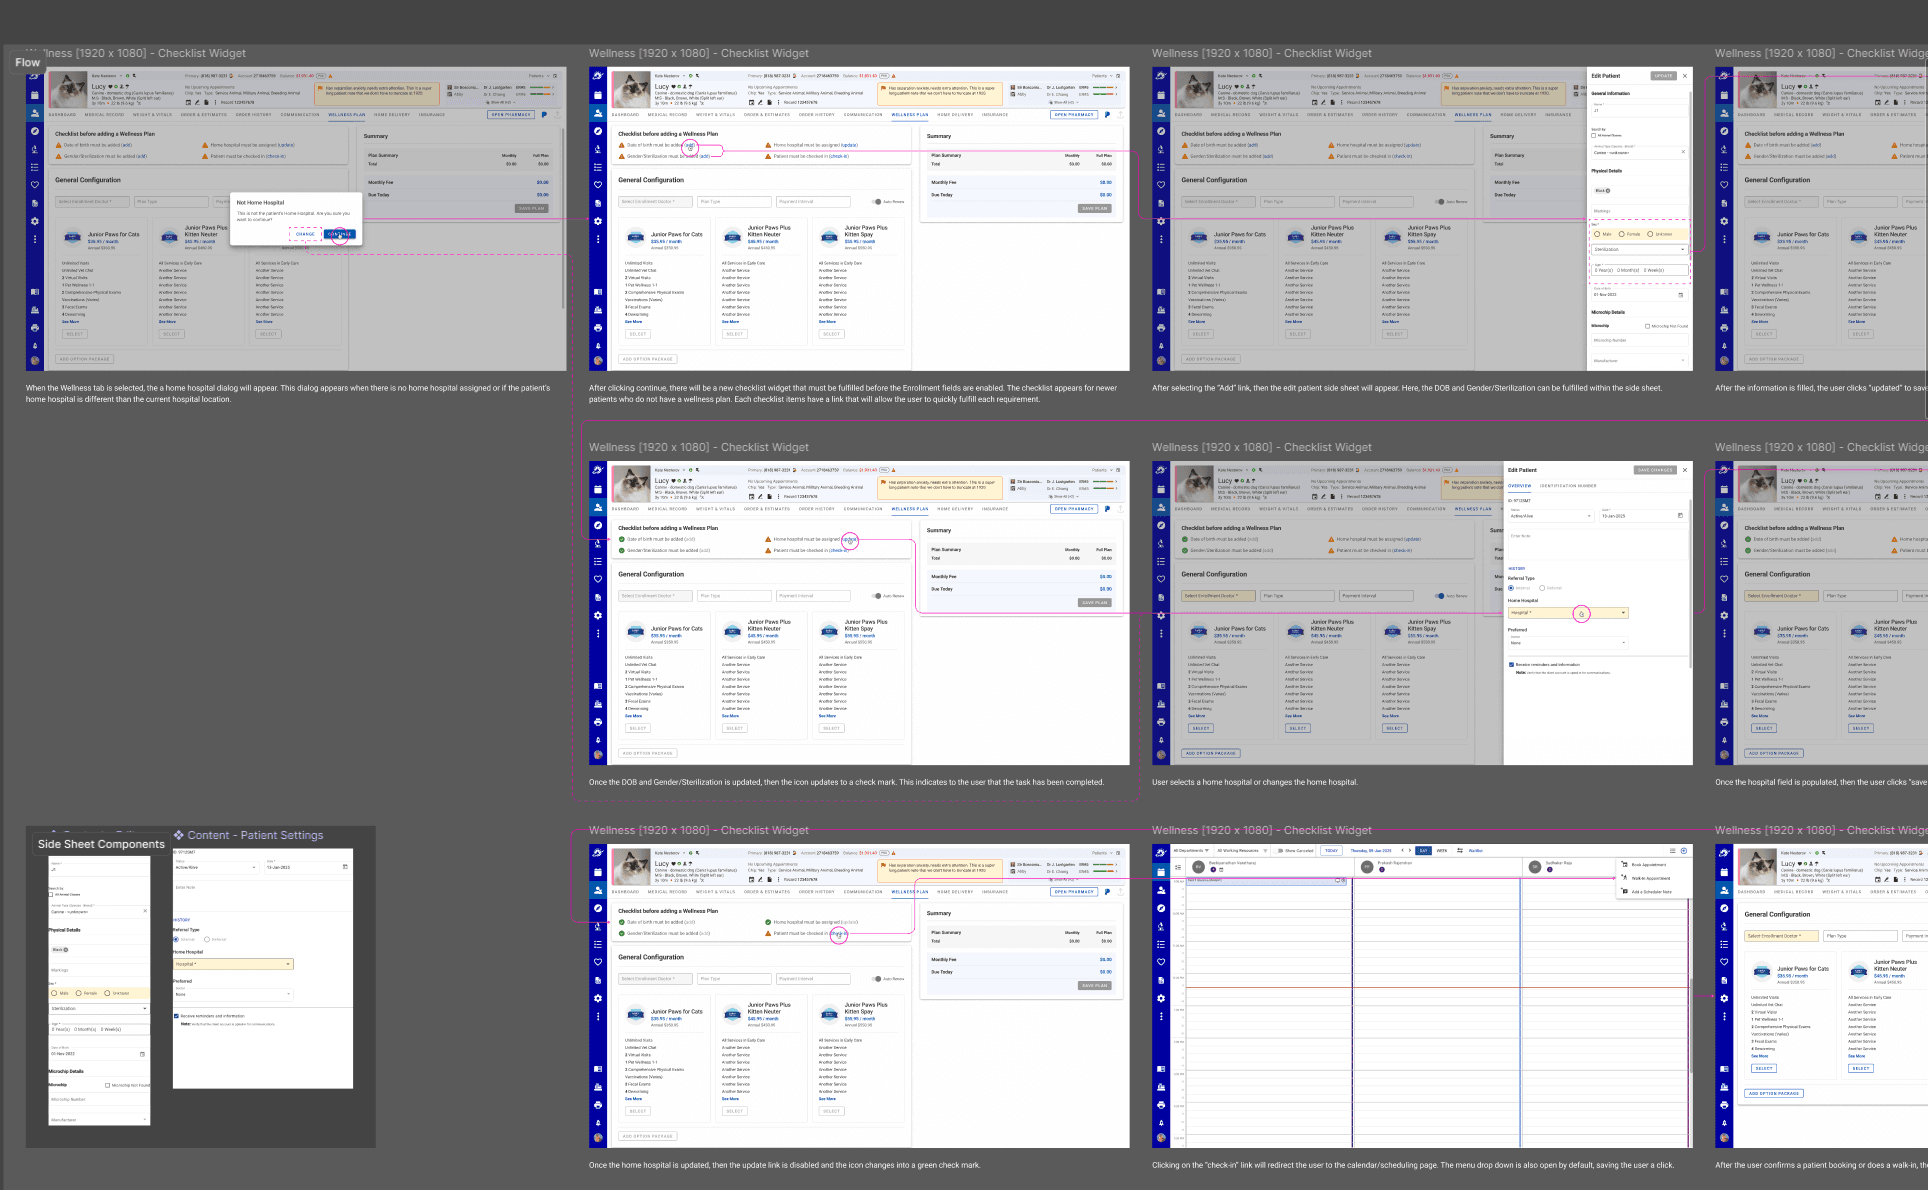Open Manufacturer dropdown in Side Sheet Components
1928x1190 pixels.
145,1120
